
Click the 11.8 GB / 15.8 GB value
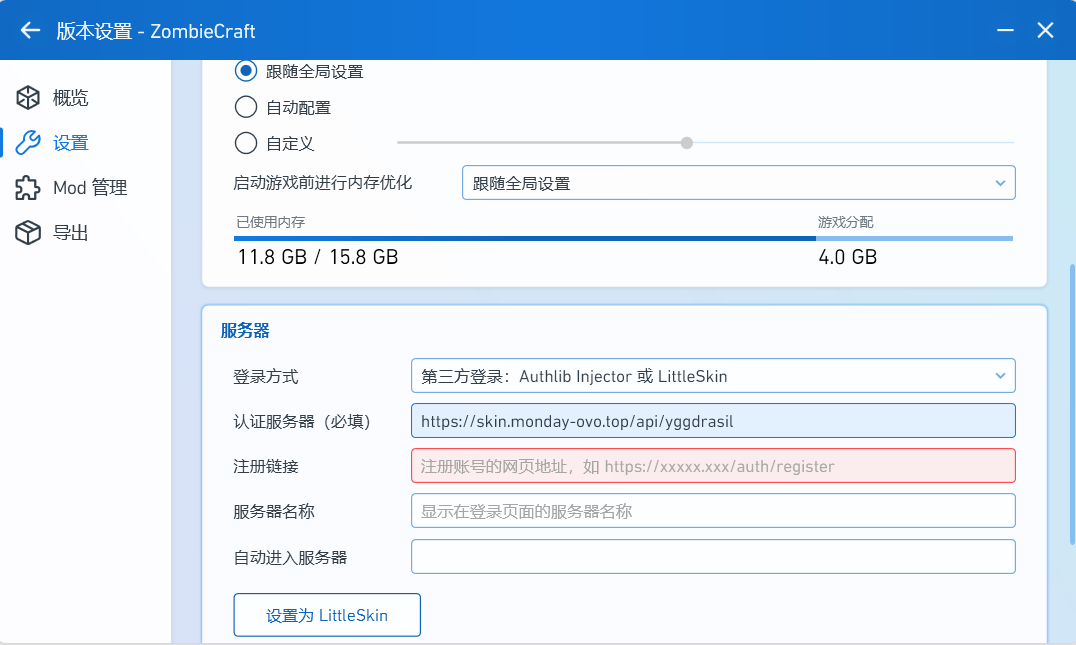pyautogui.click(x=318, y=257)
